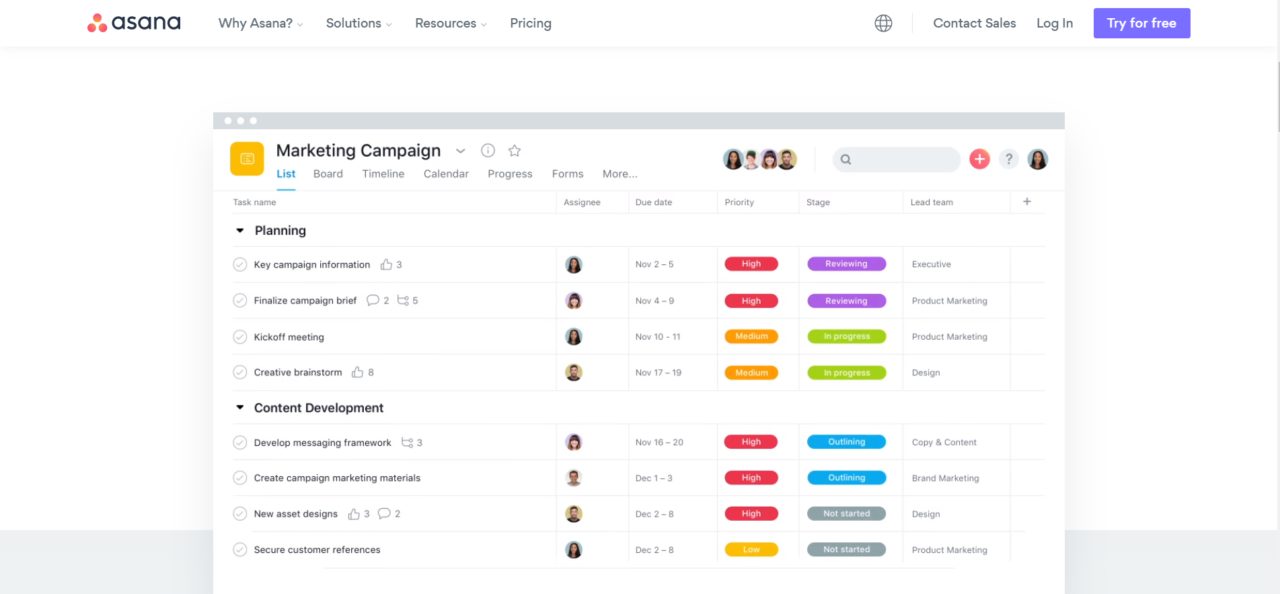Open the Marketing Campaign title dropdown
Screen dimensions: 1280x594
click(460, 150)
